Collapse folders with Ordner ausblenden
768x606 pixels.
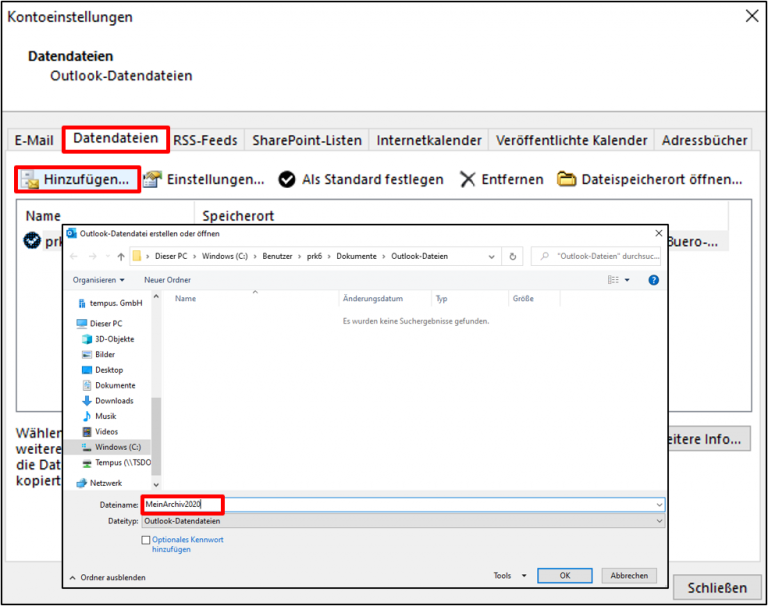coord(108,578)
